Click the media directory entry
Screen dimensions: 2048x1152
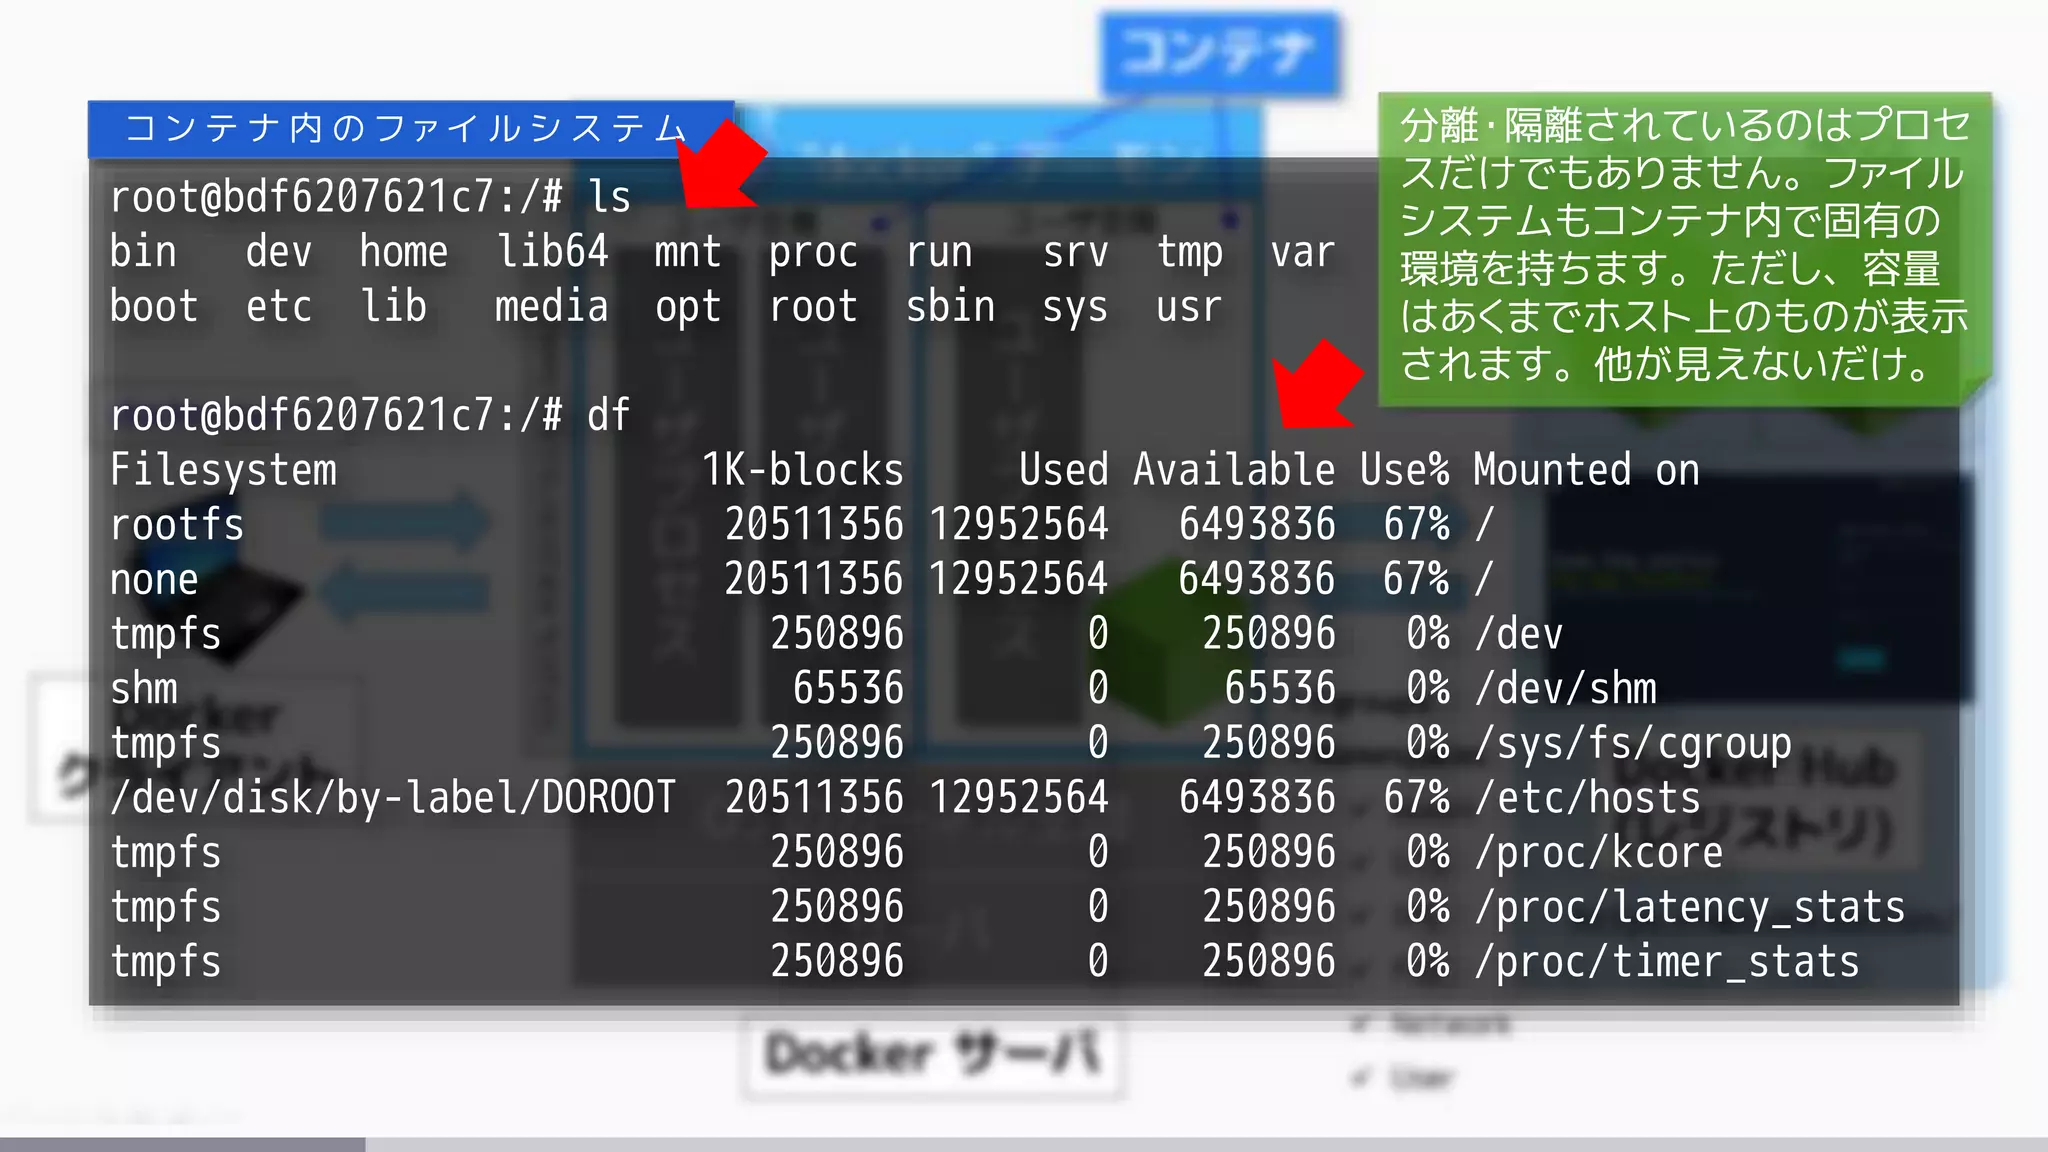pyautogui.click(x=551, y=306)
